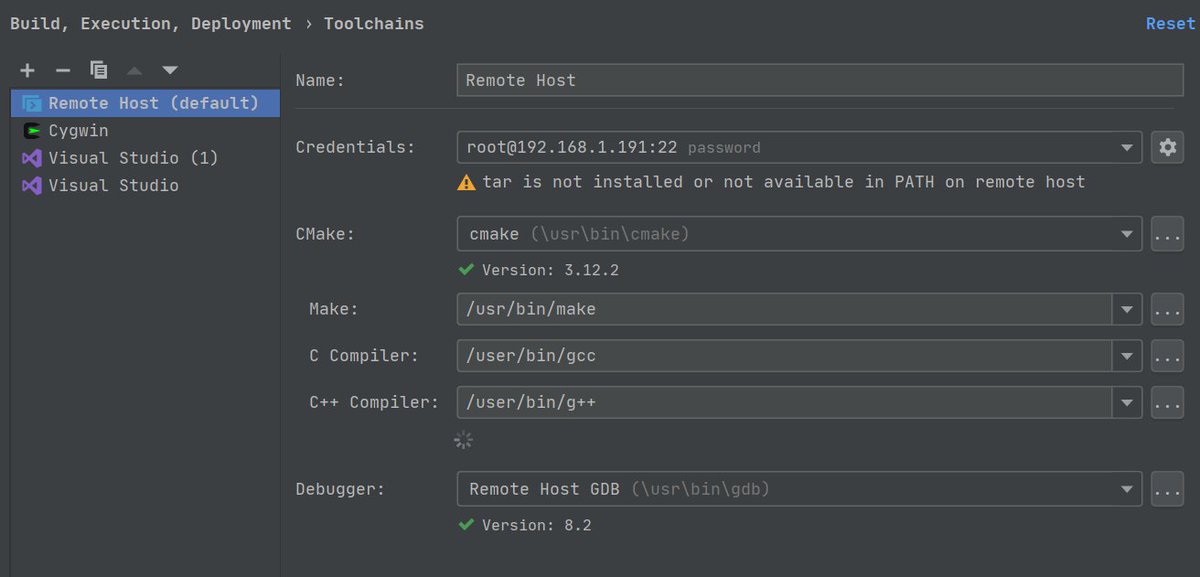The image size is (1200, 577).
Task: Click the Toolchains breadcrumb
Action: pyautogui.click(x=374, y=23)
